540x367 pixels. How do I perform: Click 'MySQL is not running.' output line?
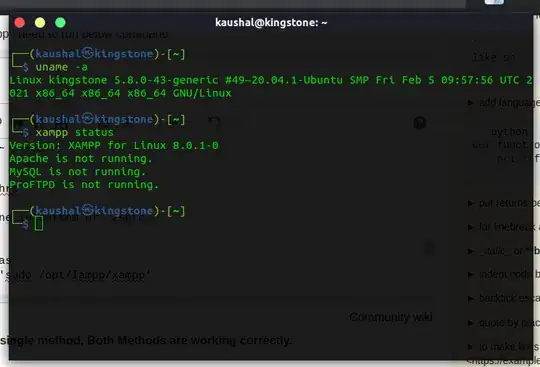[x=78, y=172]
